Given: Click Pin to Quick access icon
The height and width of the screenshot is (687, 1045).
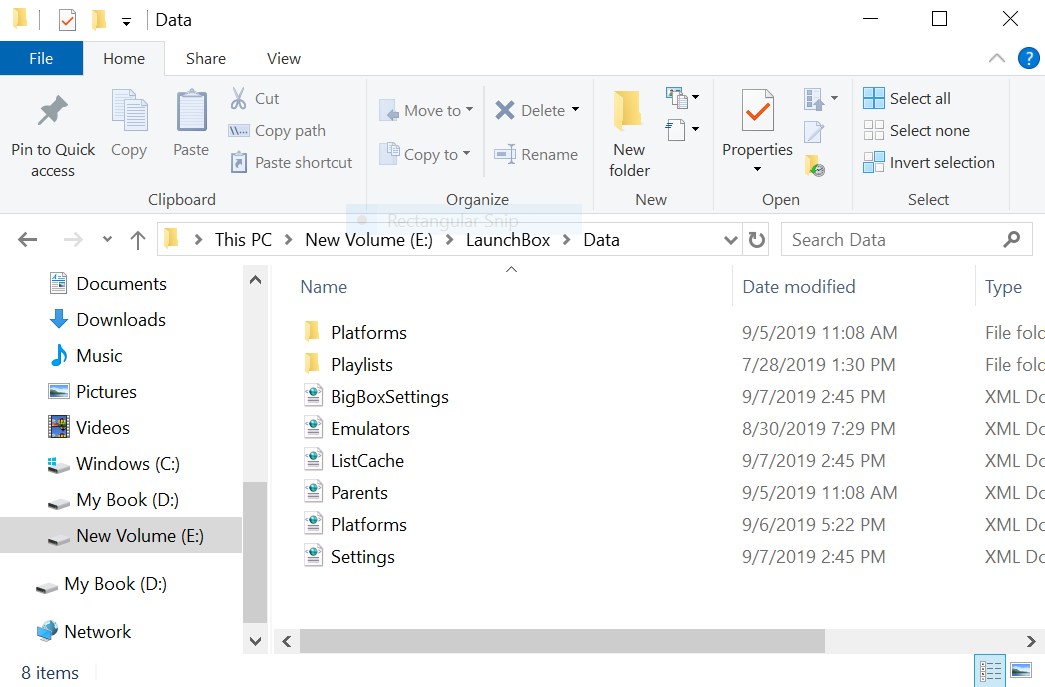Looking at the screenshot, I should [53, 111].
